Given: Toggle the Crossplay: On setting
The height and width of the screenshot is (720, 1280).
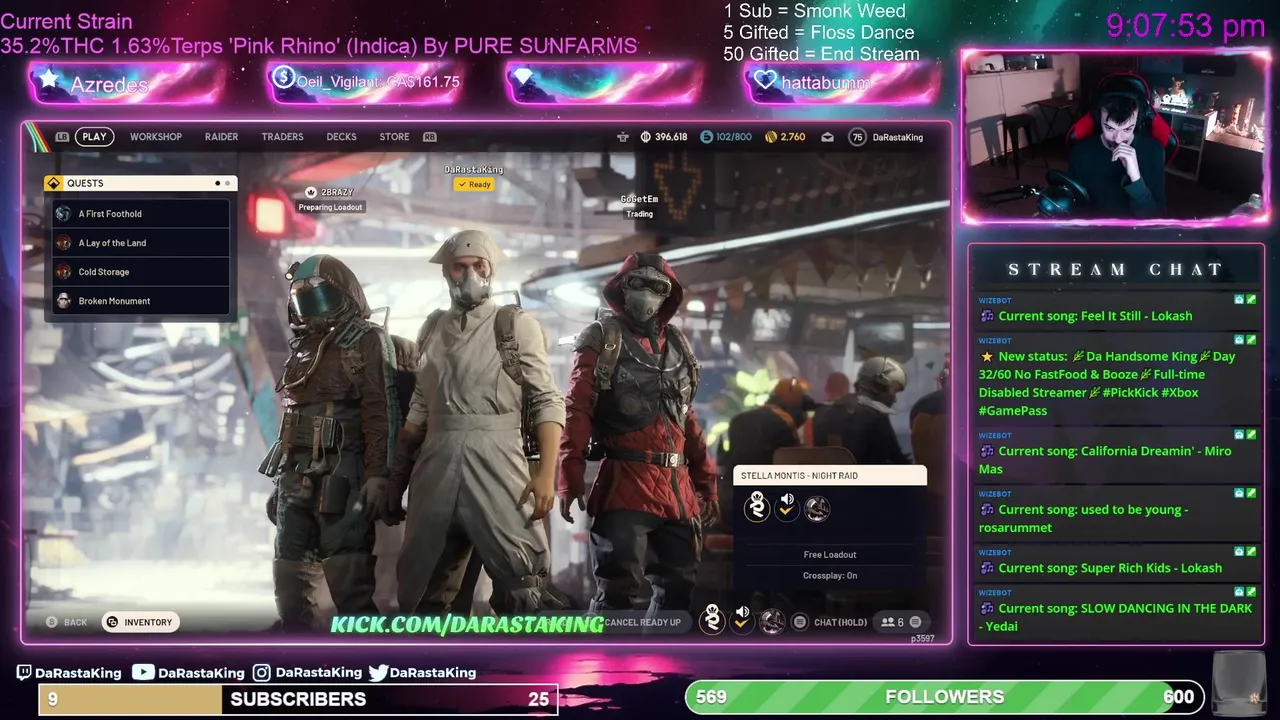Looking at the screenshot, I should coord(830,576).
